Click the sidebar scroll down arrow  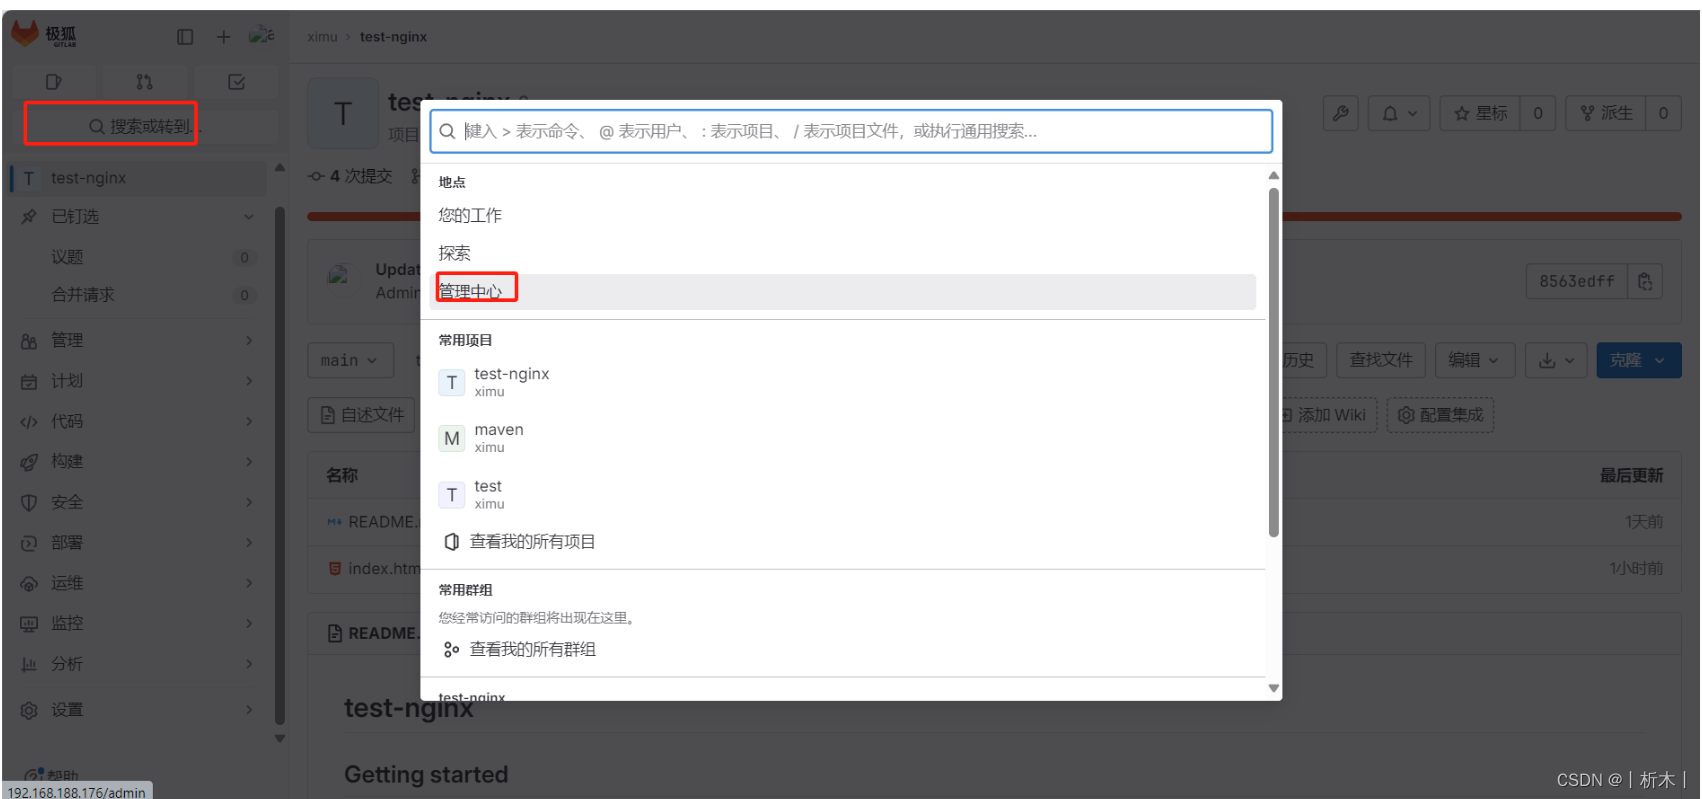(x=280, y=739)
